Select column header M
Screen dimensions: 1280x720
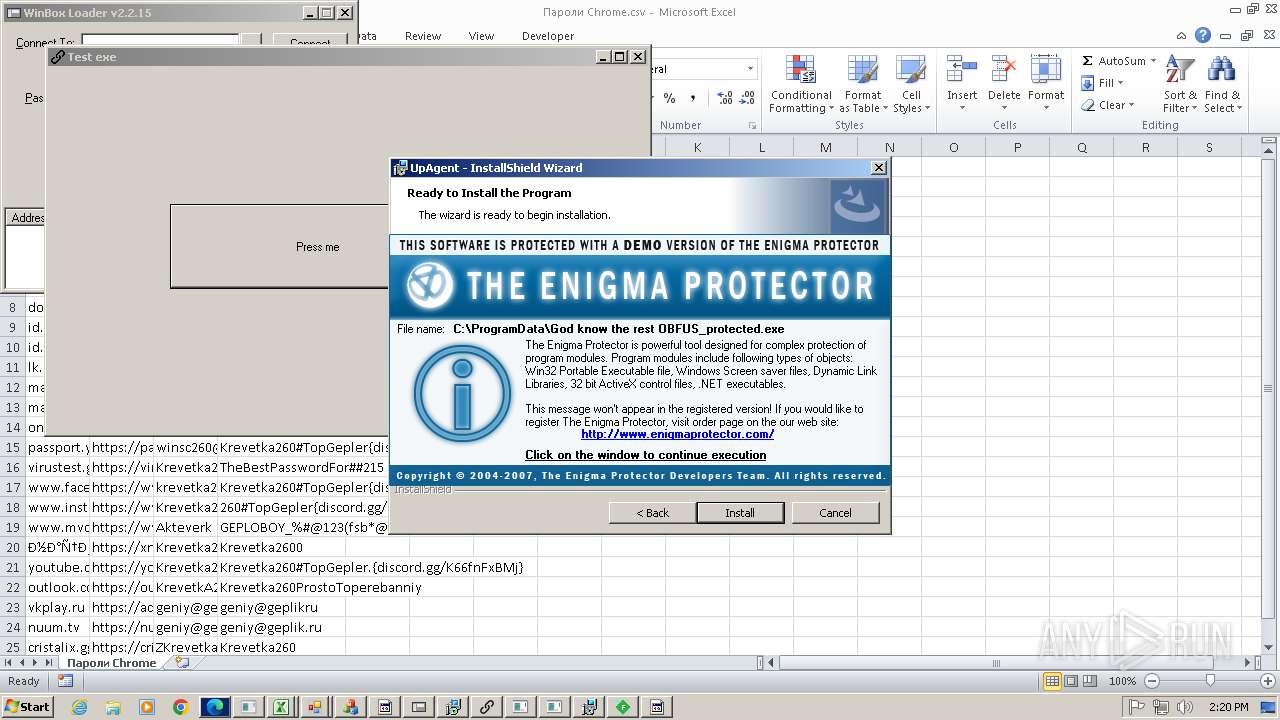(825, 147)
